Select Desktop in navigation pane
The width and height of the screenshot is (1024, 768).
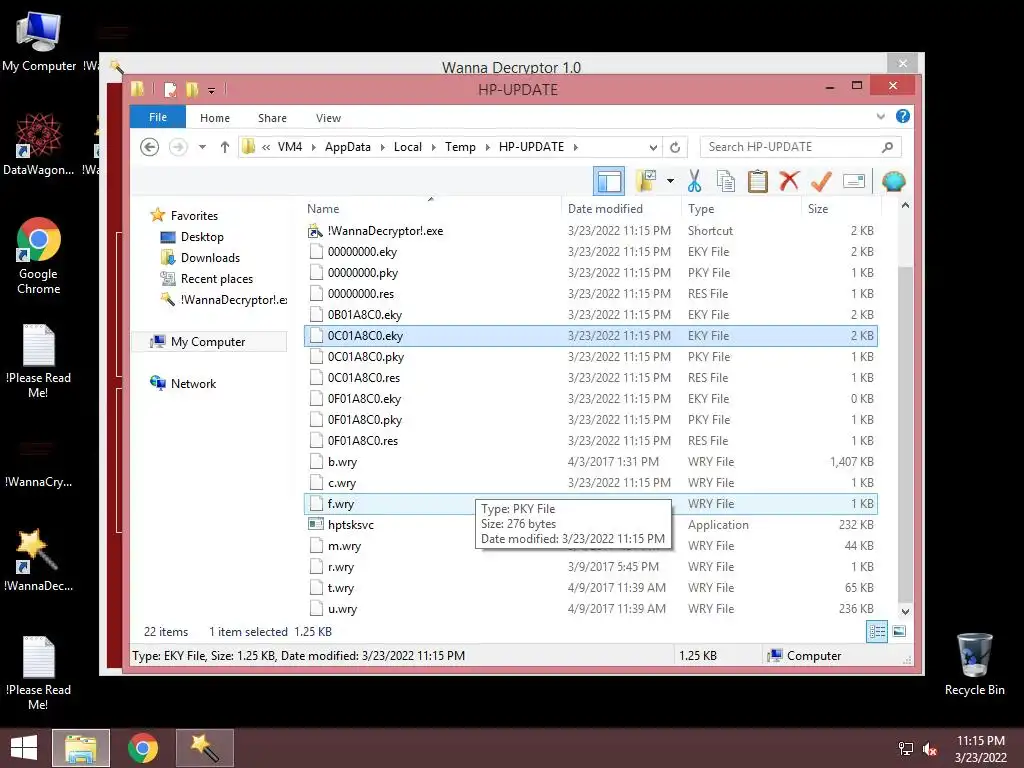tap(202, 236)
